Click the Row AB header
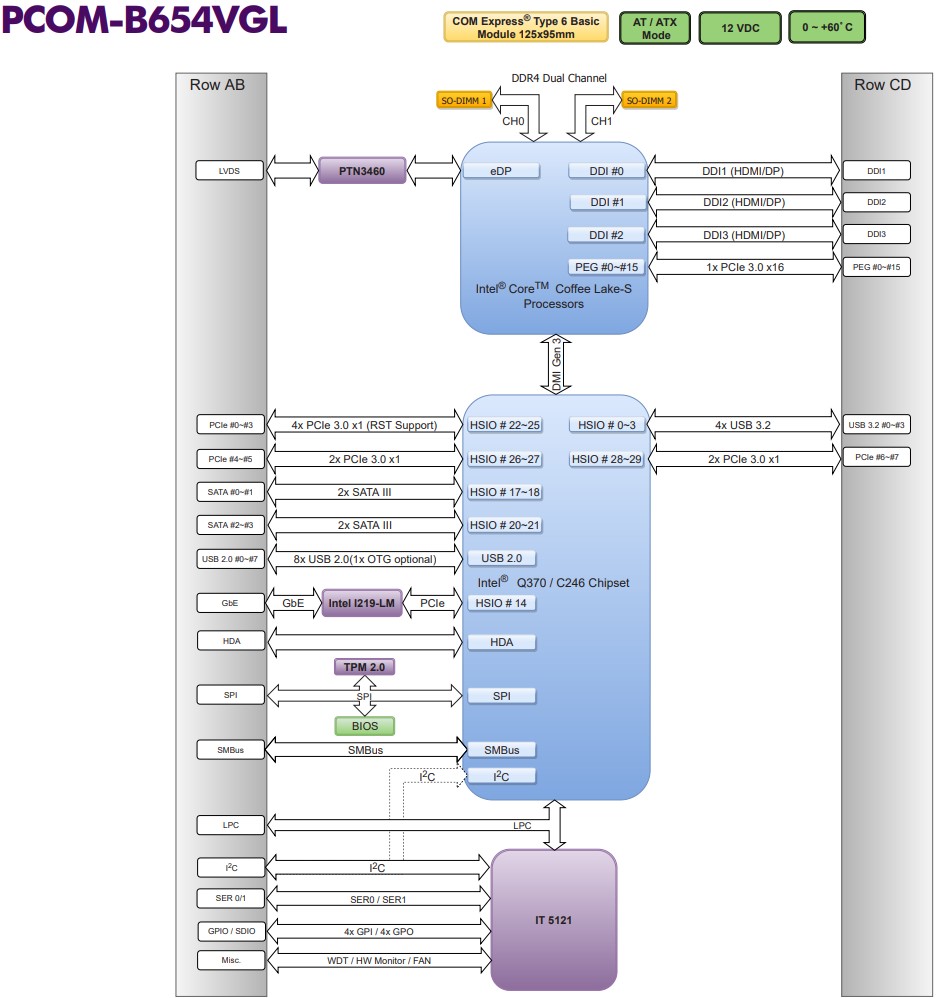The height and width of the screenshot is (998, 937). pyautogui.click(x=217, y=85)
